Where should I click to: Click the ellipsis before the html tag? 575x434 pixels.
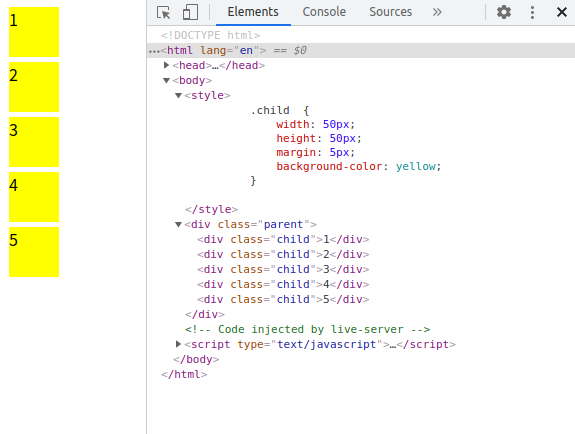pos(154,51)
